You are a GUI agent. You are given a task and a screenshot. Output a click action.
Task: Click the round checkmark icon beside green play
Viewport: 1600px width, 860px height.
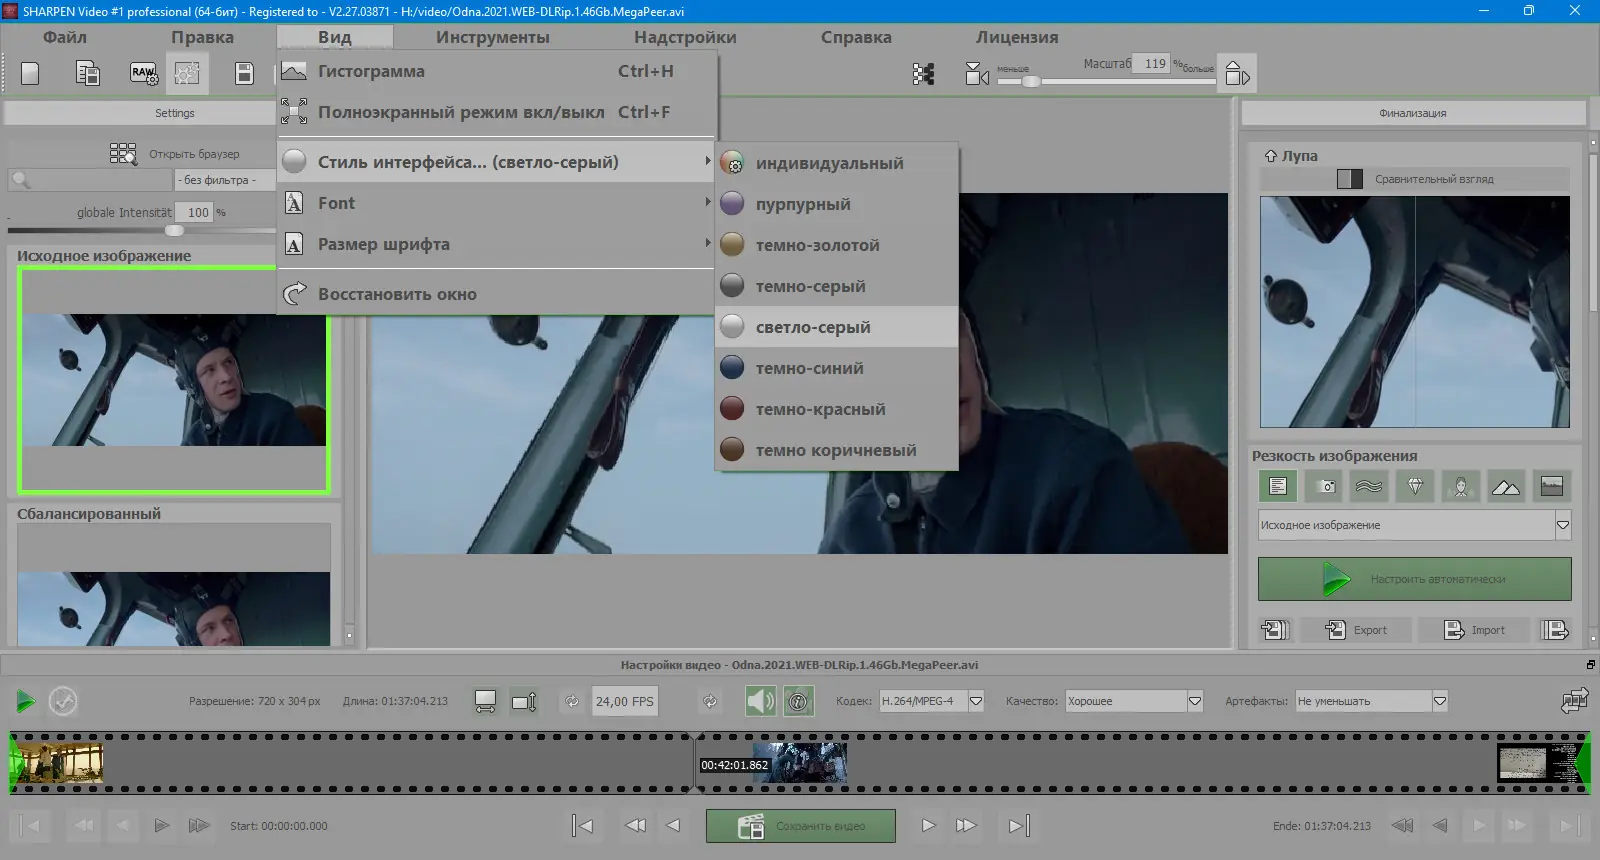pos(63,701)
